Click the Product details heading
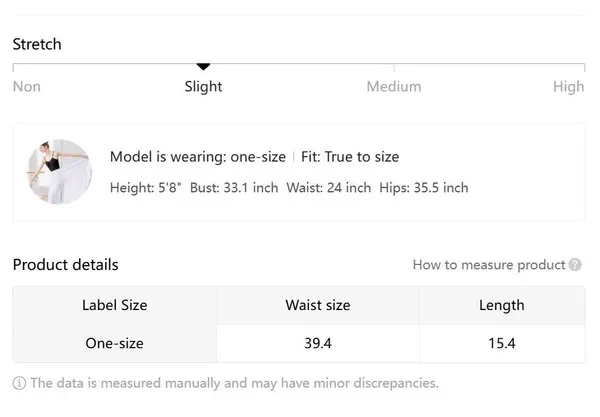 [65, 265]
